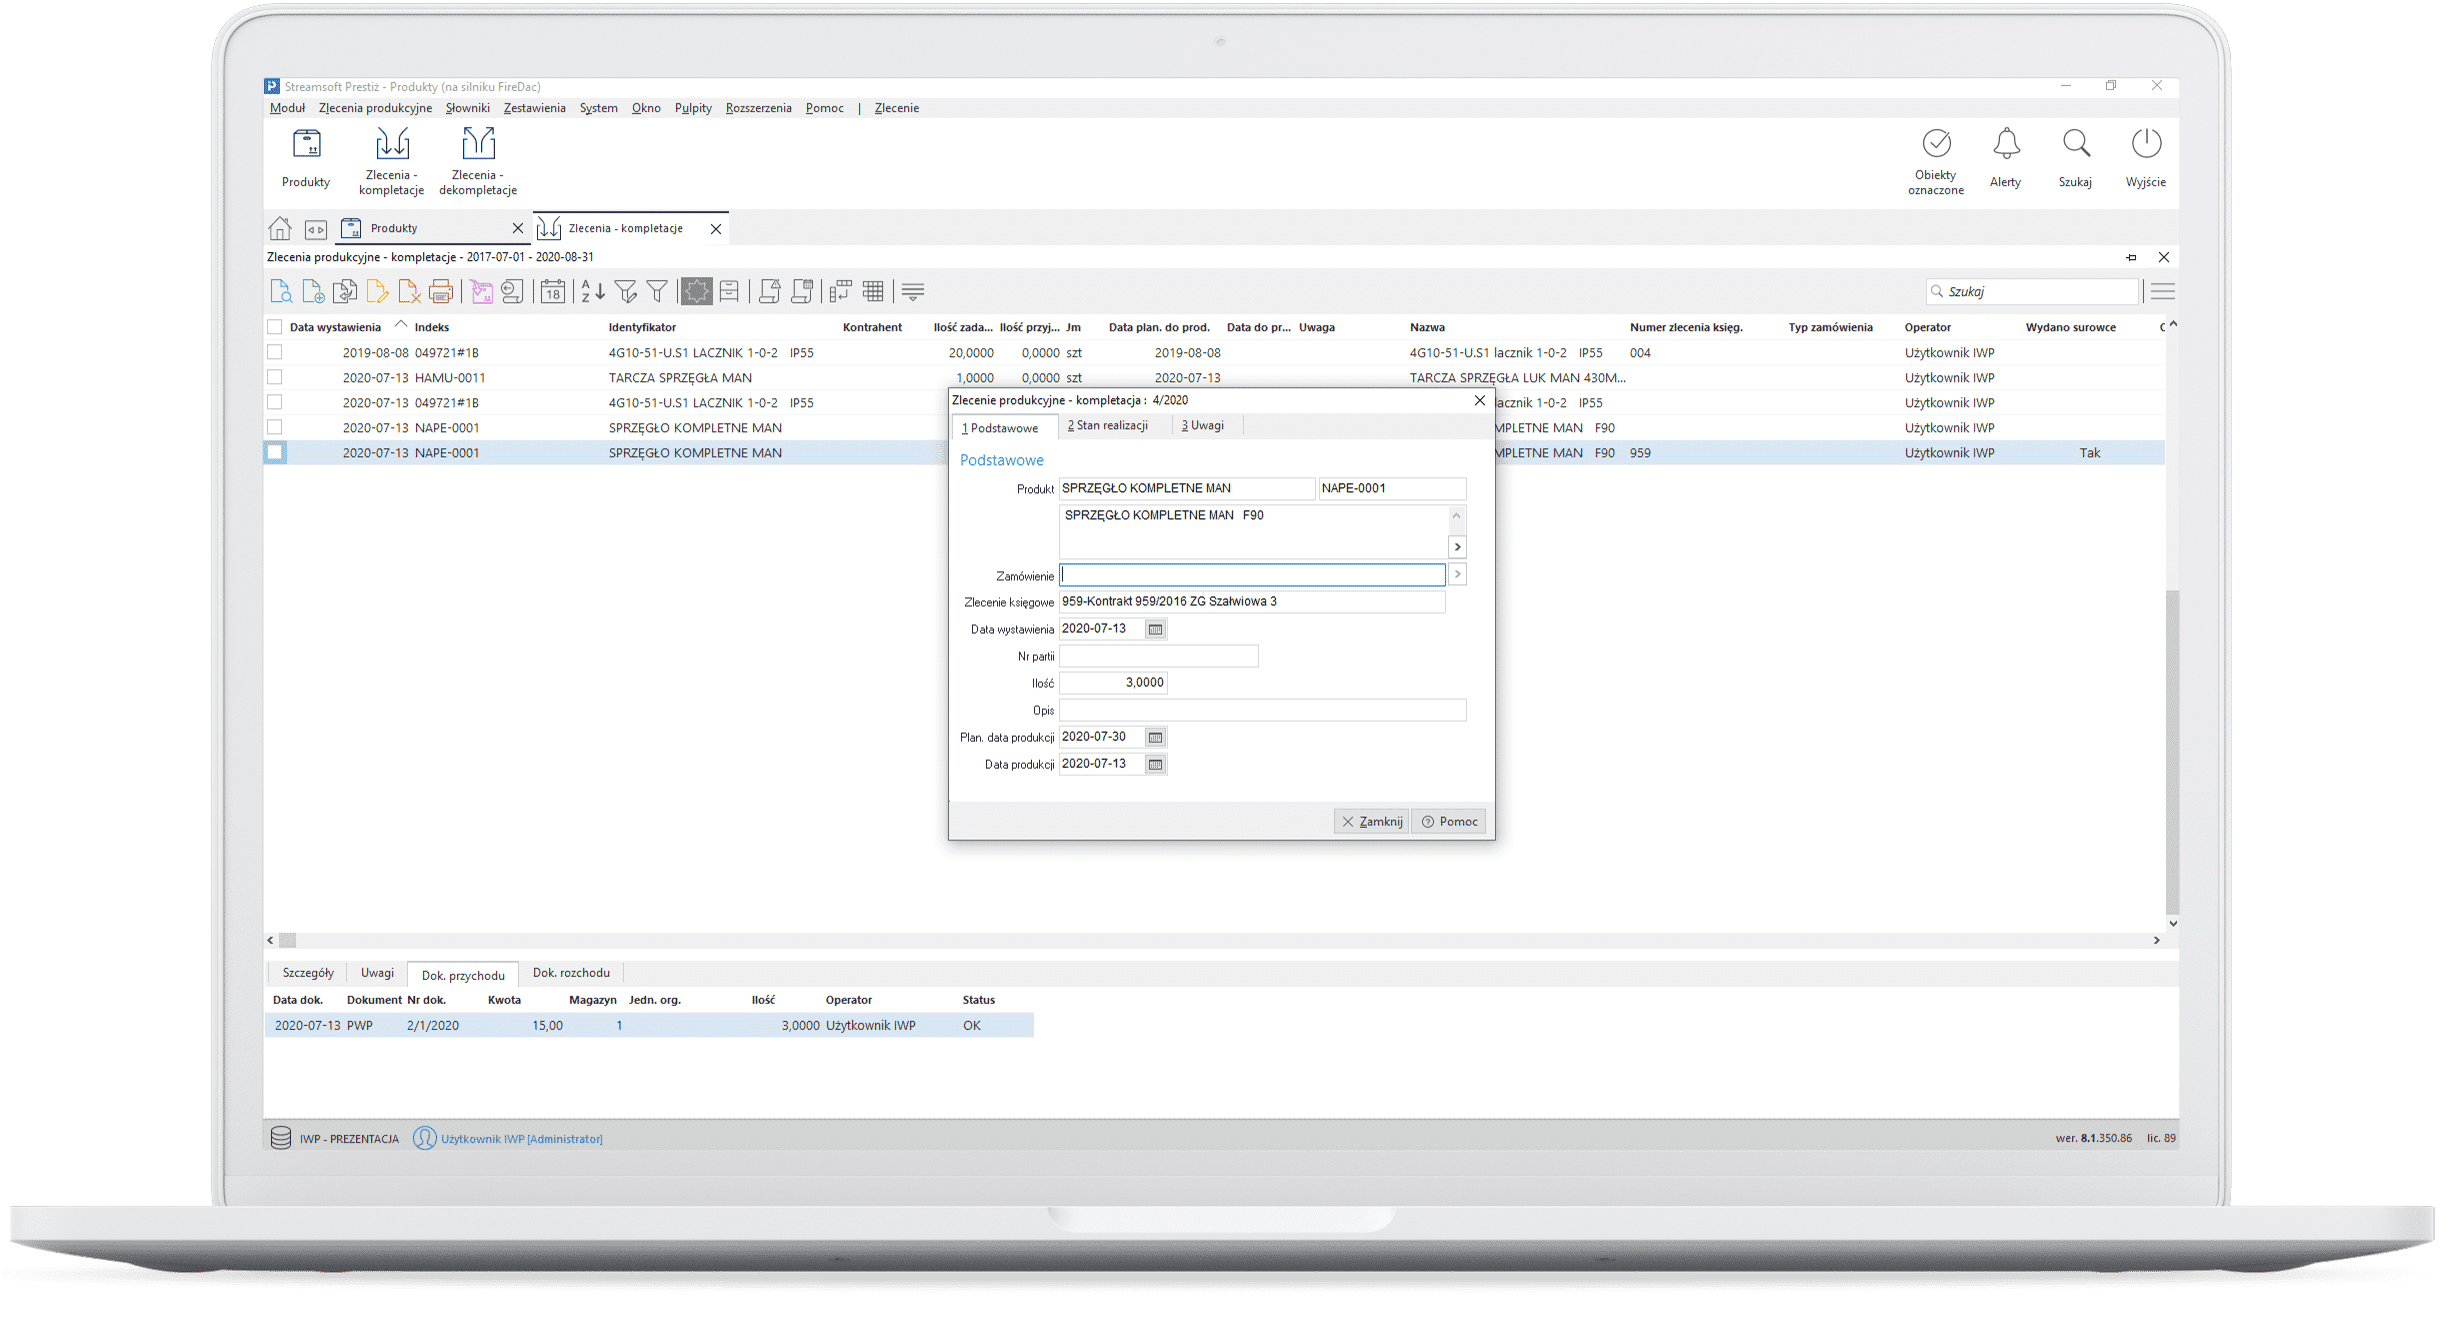The width and height of the screenshot is (2450, 1333).
Task: Close the Zlecenia - kompletacje tab
Action: click(716, 229)
